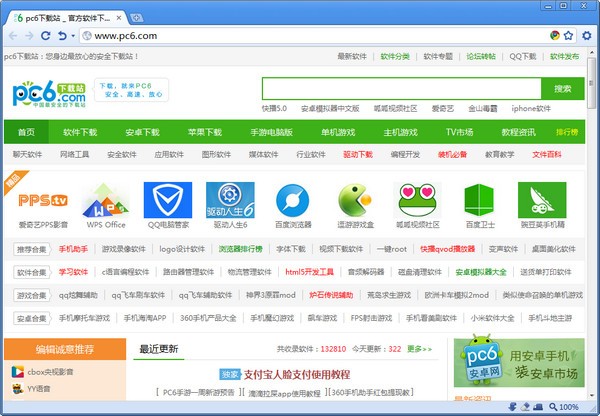Click the 聊天软件 category link
The image size is (600, 416).
click(27, 155)
